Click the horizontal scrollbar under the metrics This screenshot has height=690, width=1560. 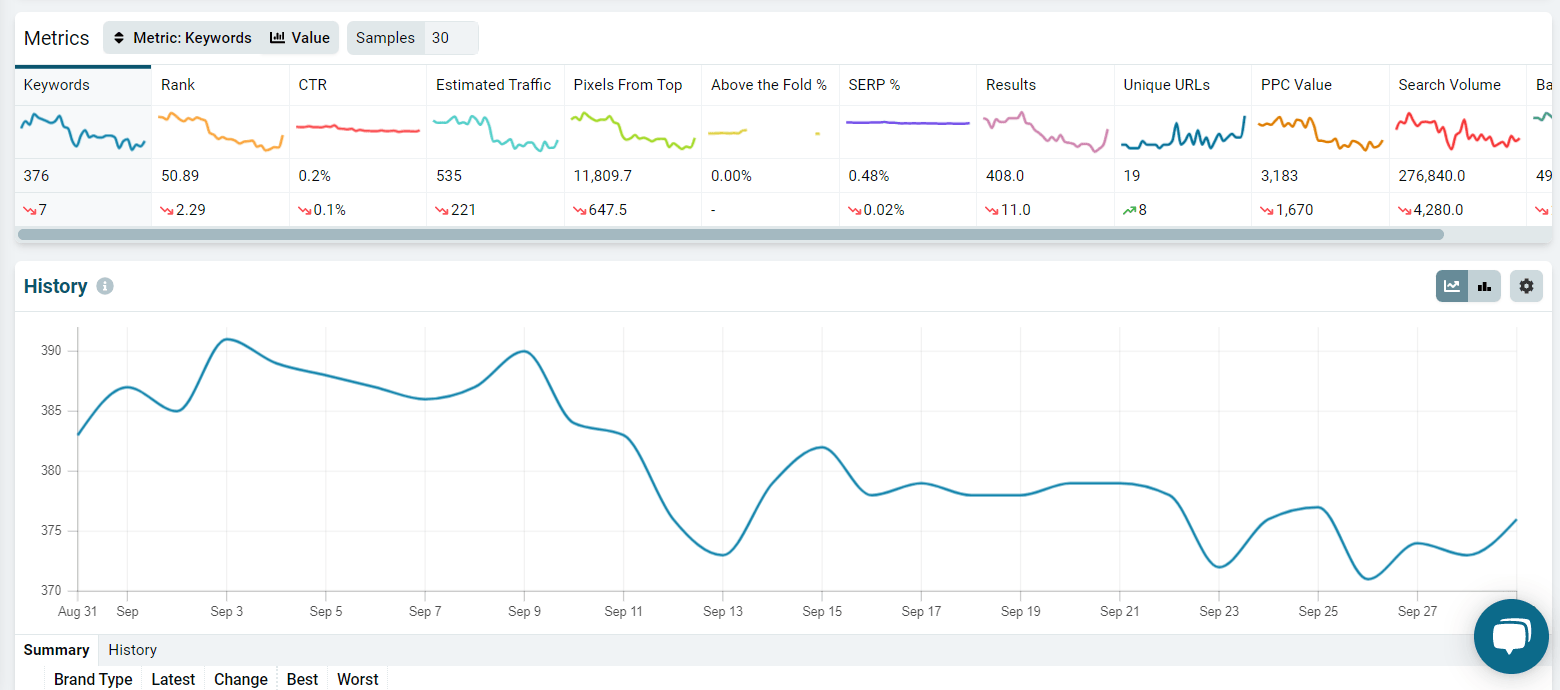pyautogui.click(x=731, y=234)
